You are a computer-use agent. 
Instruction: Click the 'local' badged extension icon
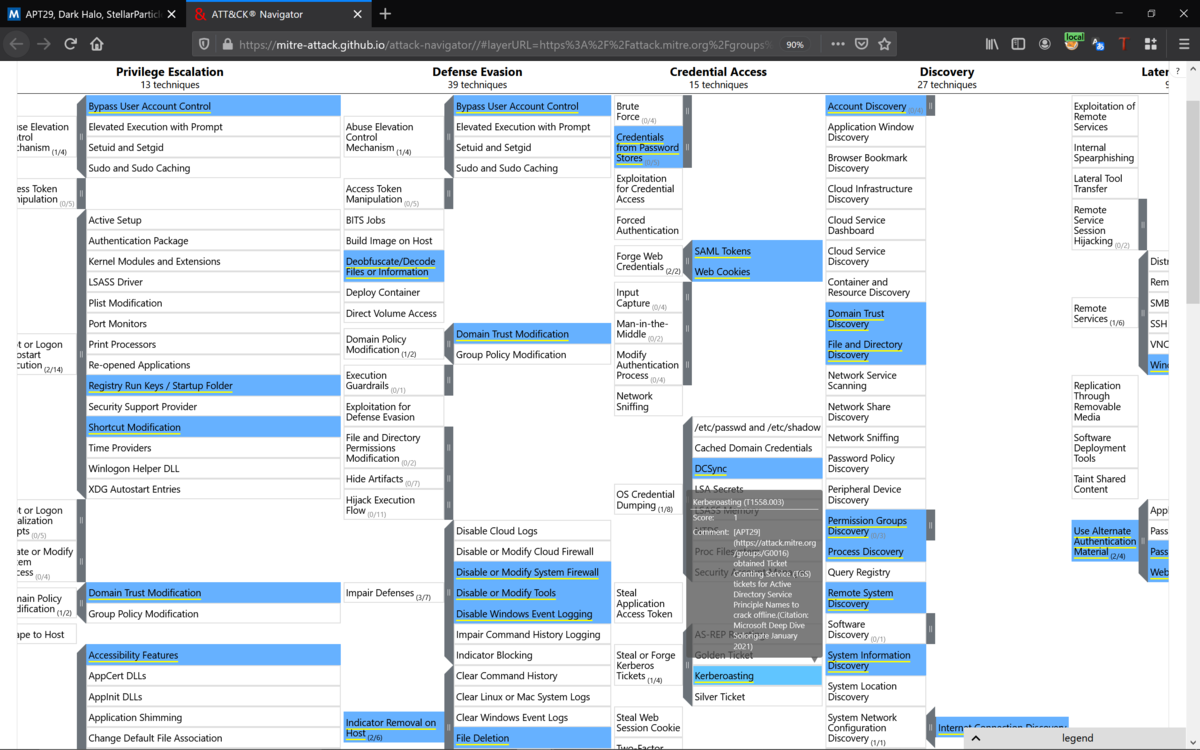1072,43
